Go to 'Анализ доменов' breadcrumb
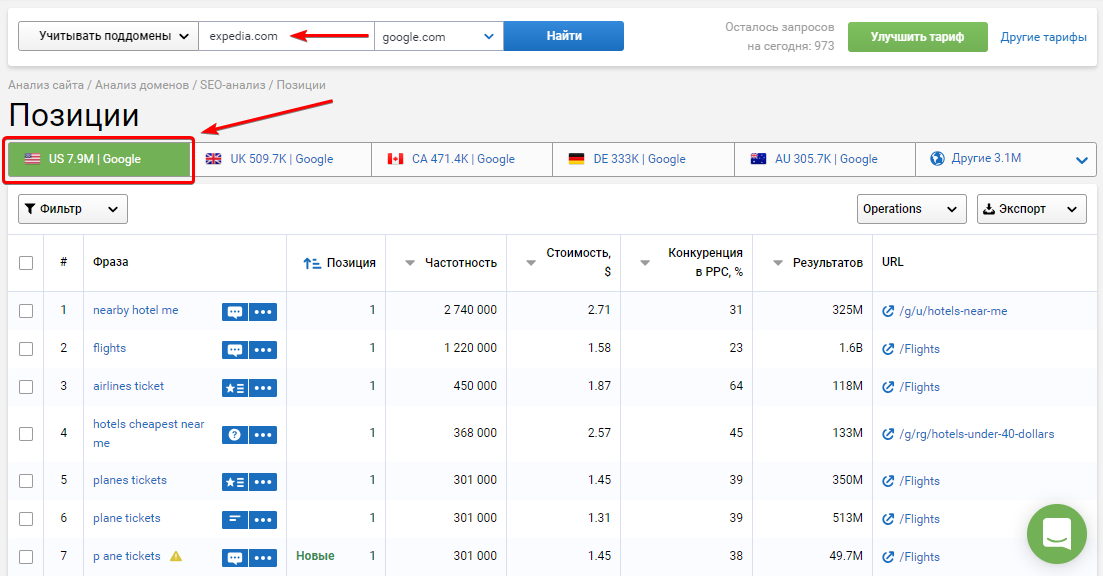 click(142, 85)
